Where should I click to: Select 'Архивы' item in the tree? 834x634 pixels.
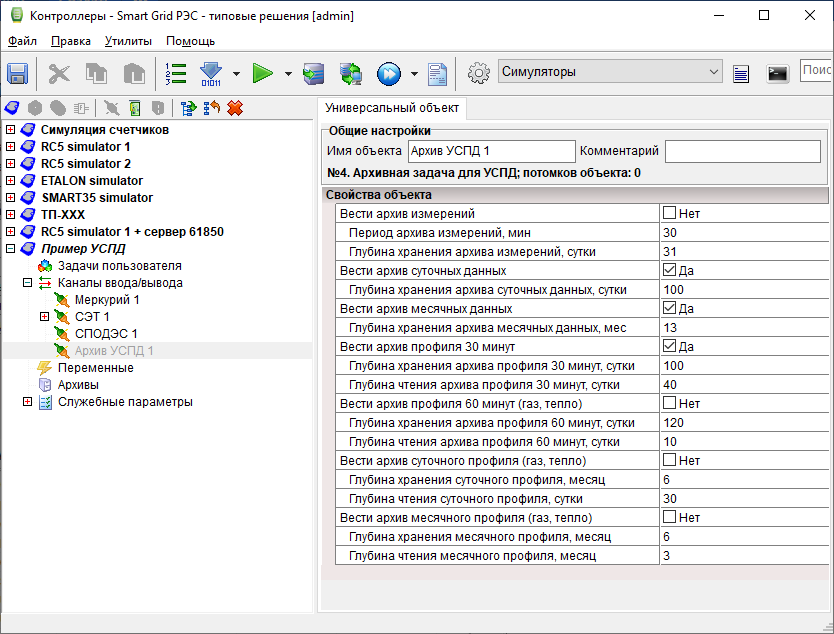(x=78, y=385)
